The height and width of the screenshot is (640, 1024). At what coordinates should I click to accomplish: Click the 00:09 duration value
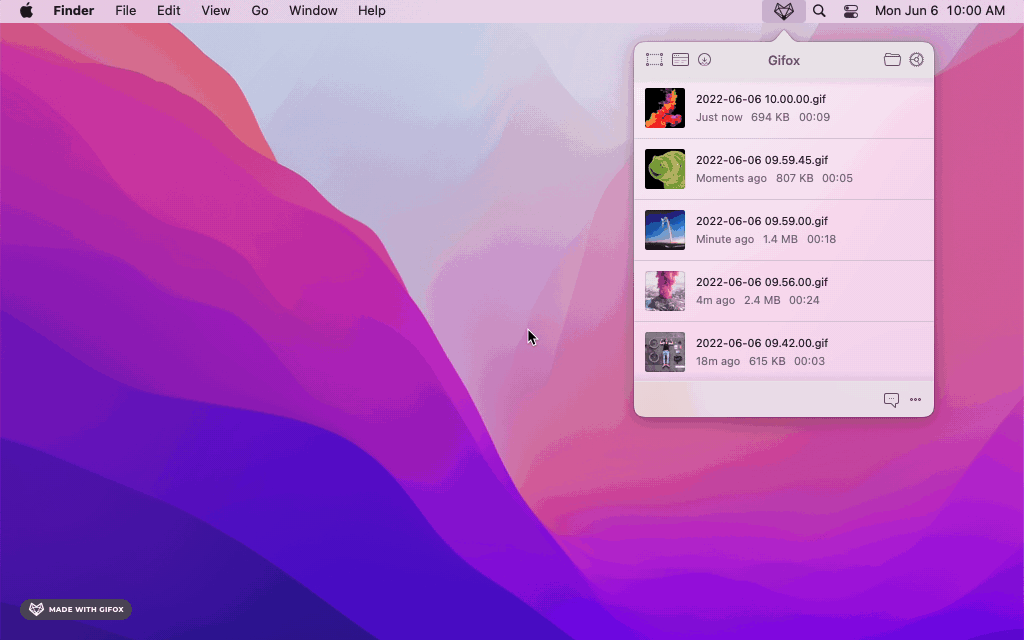pos(814,118)
